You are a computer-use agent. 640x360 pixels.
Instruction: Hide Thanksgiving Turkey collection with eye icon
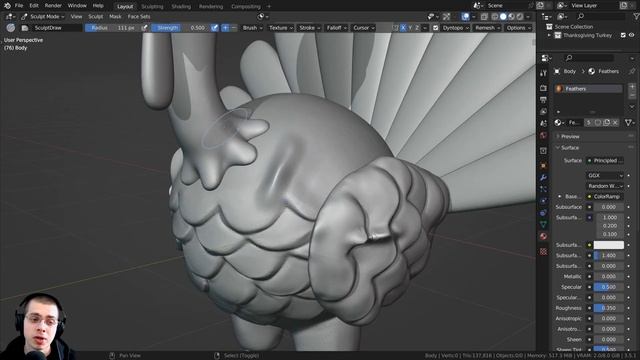click(x=631, y=36)
